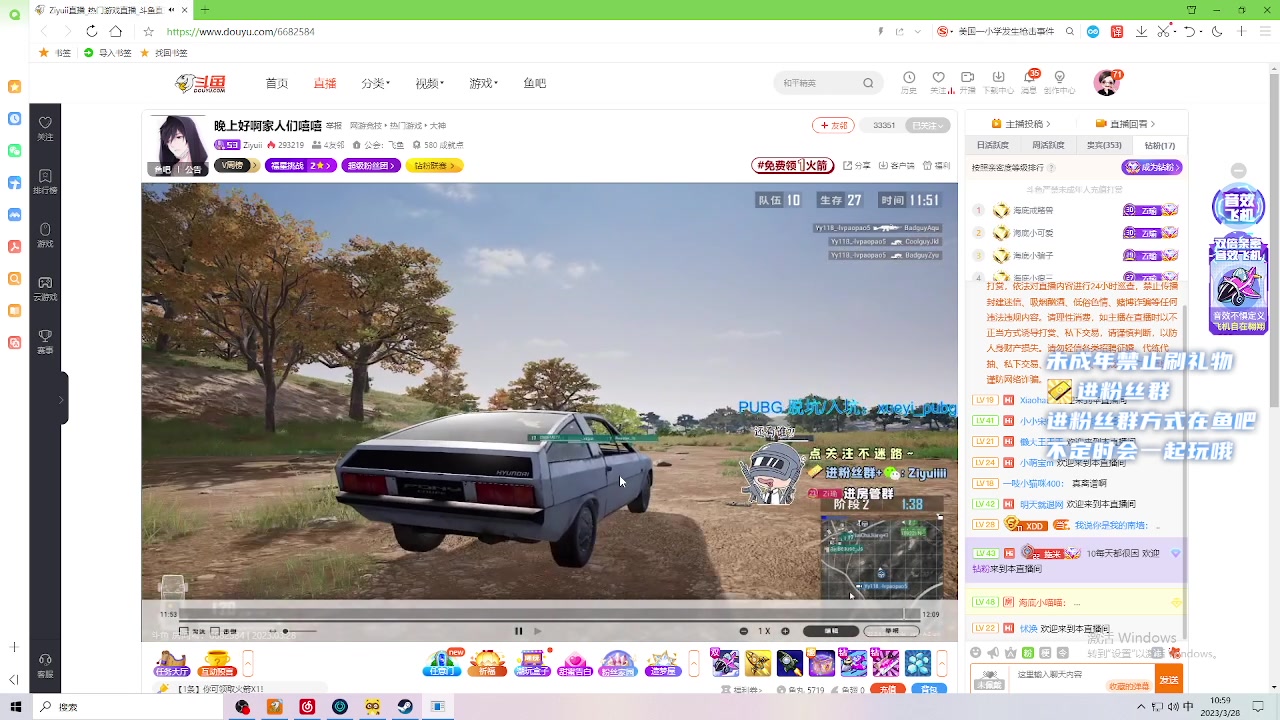Open 排行榜 in left sidebar
This screenshot has height=720, width=1280.
45,182
